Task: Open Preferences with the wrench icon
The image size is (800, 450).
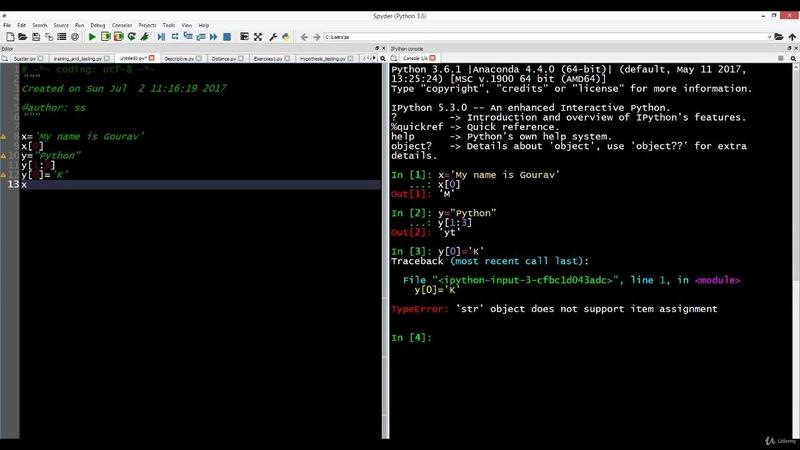Action: coord(273,37)
